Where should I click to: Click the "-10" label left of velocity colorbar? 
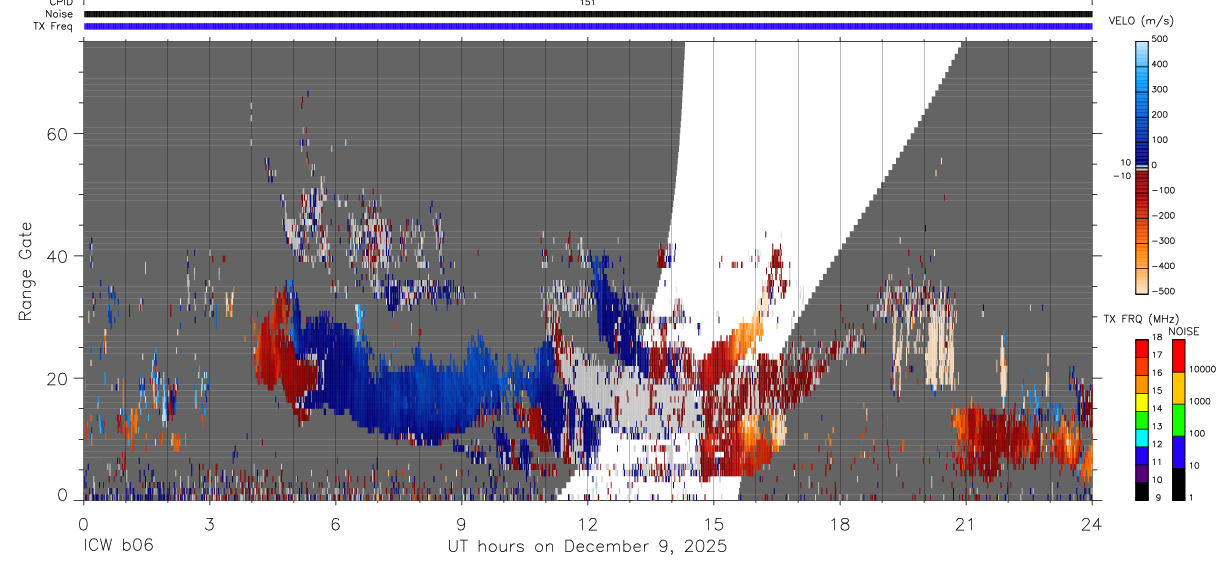pyautogui.click(x=1121, y=175)
